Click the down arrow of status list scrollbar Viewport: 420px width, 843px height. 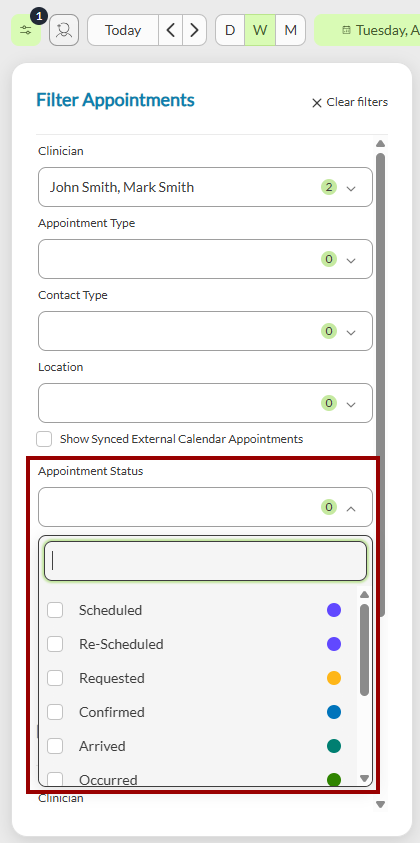[x=364, y=778]
